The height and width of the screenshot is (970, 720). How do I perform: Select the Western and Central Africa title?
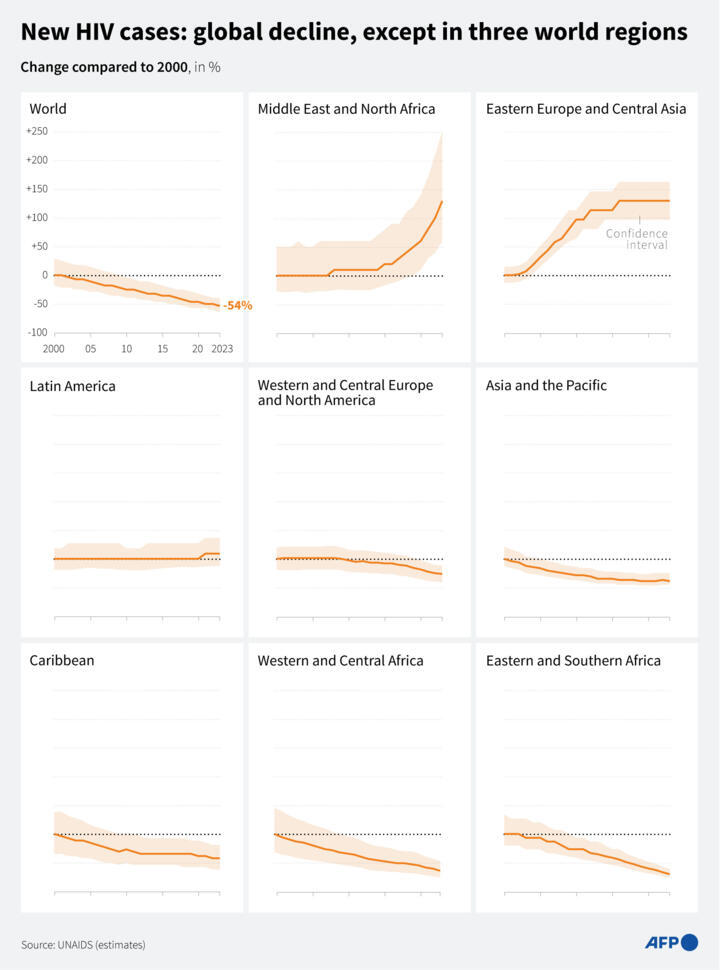(340, 660)
